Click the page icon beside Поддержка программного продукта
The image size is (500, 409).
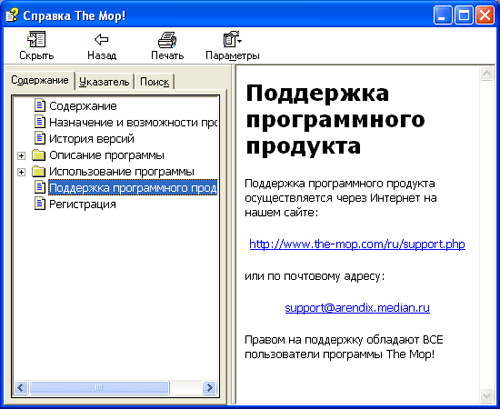pyautogui.click(x=40, y=187)
